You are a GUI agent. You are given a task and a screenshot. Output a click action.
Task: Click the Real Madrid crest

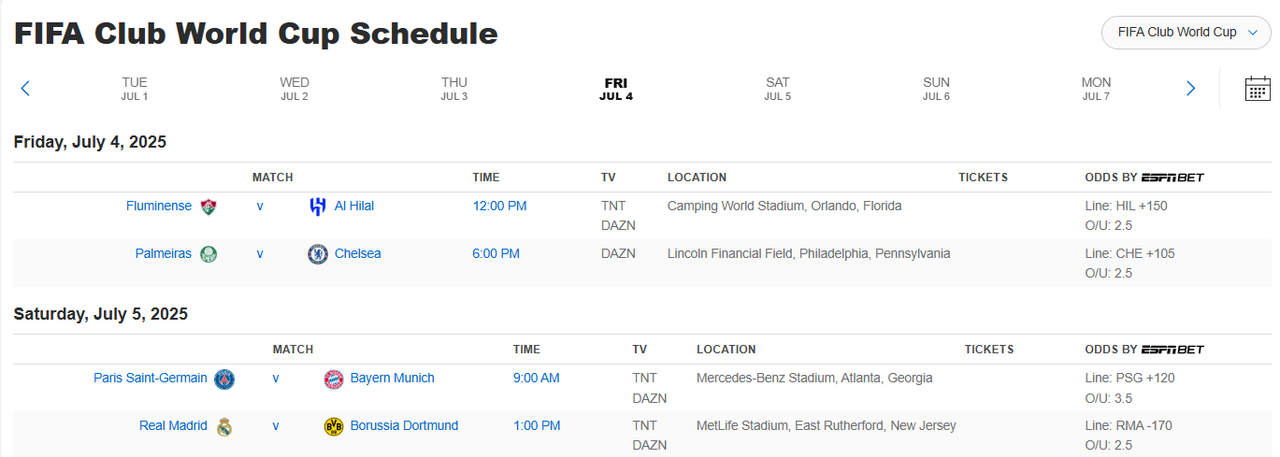tap(224, 427)
